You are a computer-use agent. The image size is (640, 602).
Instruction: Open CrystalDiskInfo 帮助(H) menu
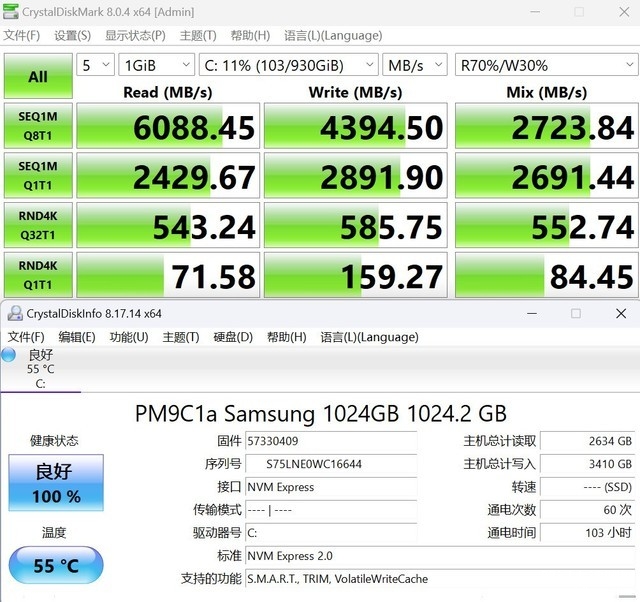pyautogui.click(x=287, y=337)
